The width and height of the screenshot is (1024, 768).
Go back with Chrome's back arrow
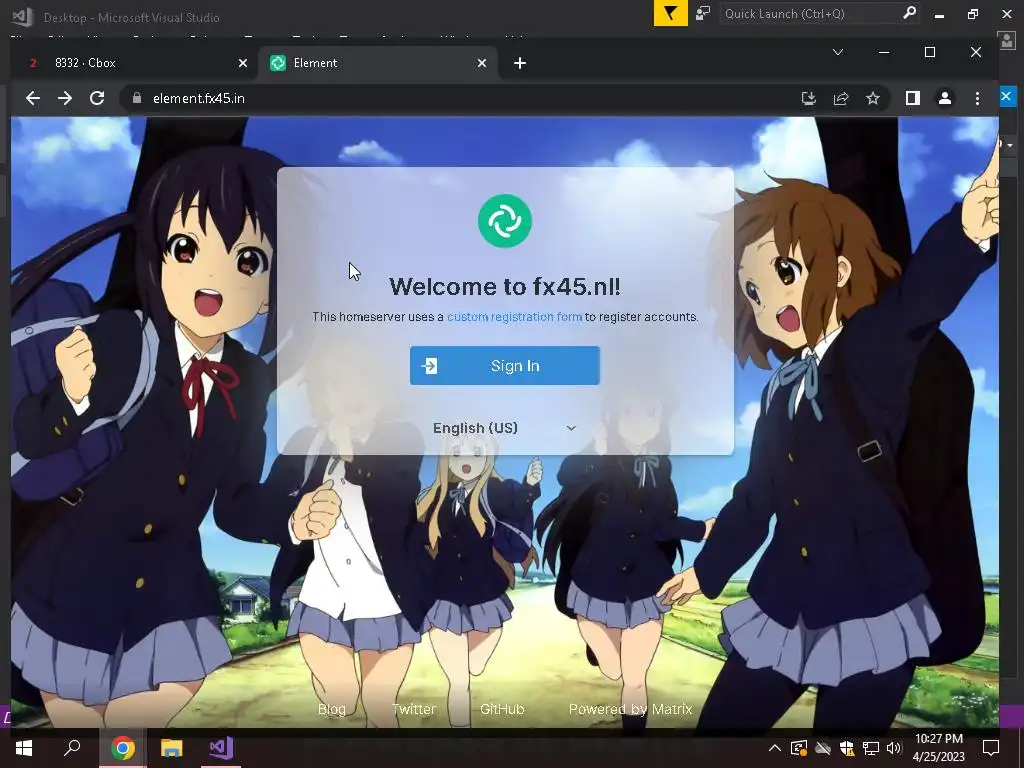(33, 99)
